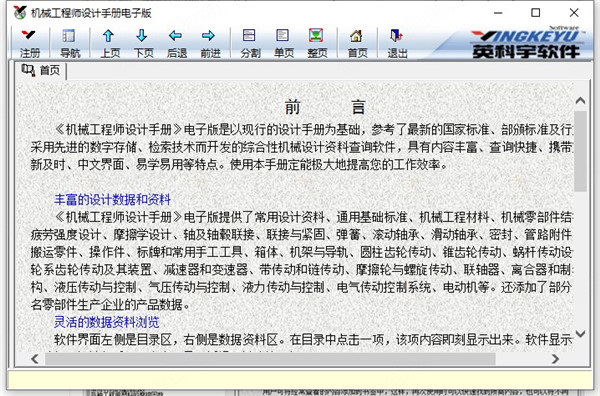
Task: Switch to the 首页 tab
Action: pyautogui.click(x=41, y=70)
